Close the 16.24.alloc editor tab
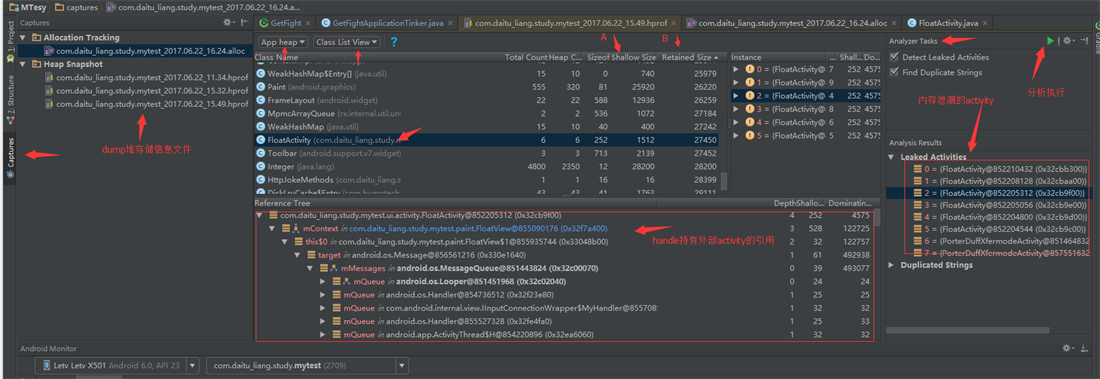The height and width of the screenshot is (379, 1100). click(x=894, y=23)
